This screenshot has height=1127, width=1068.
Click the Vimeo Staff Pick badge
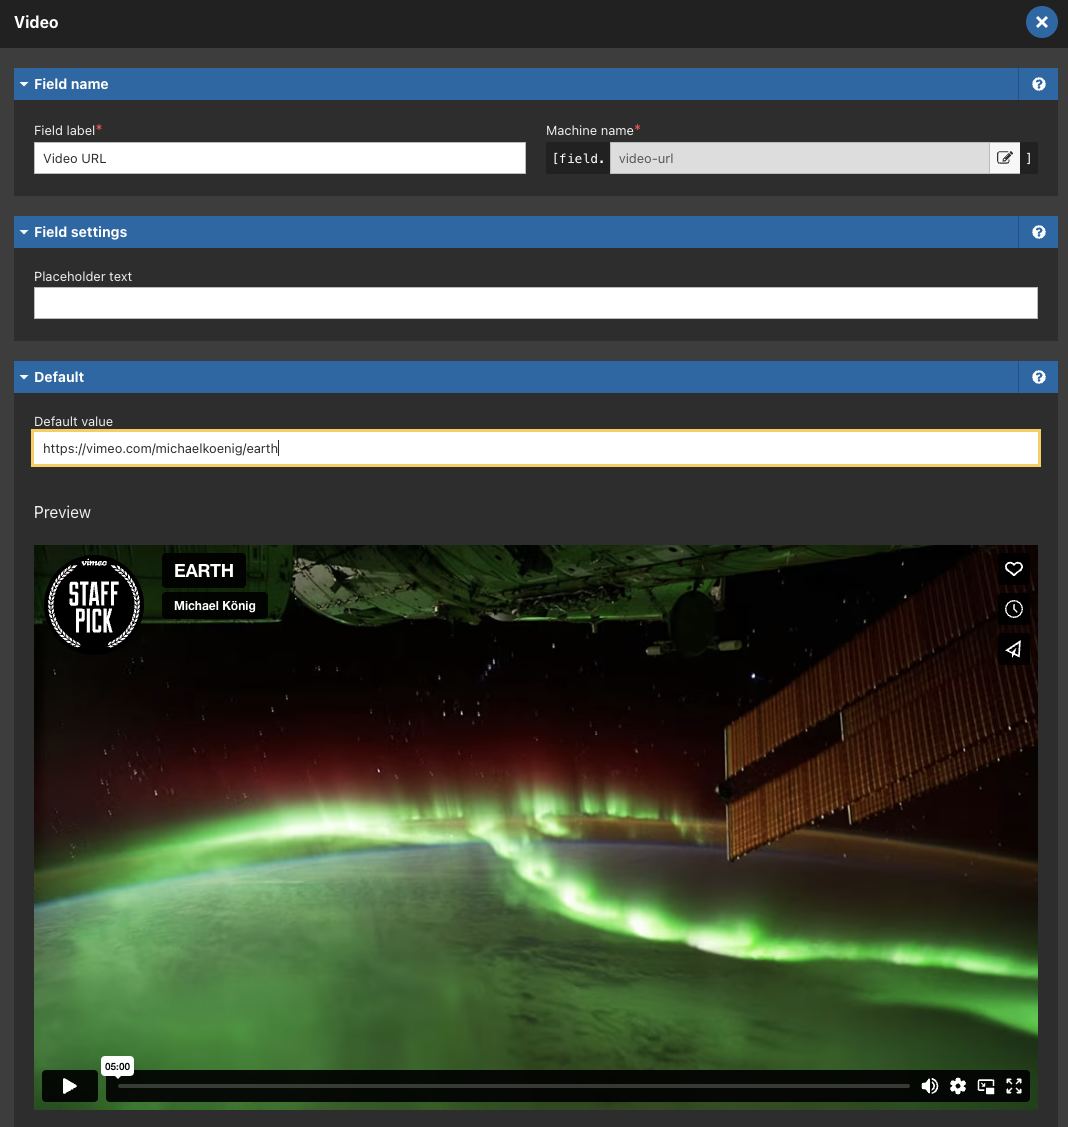pos(94,604)
